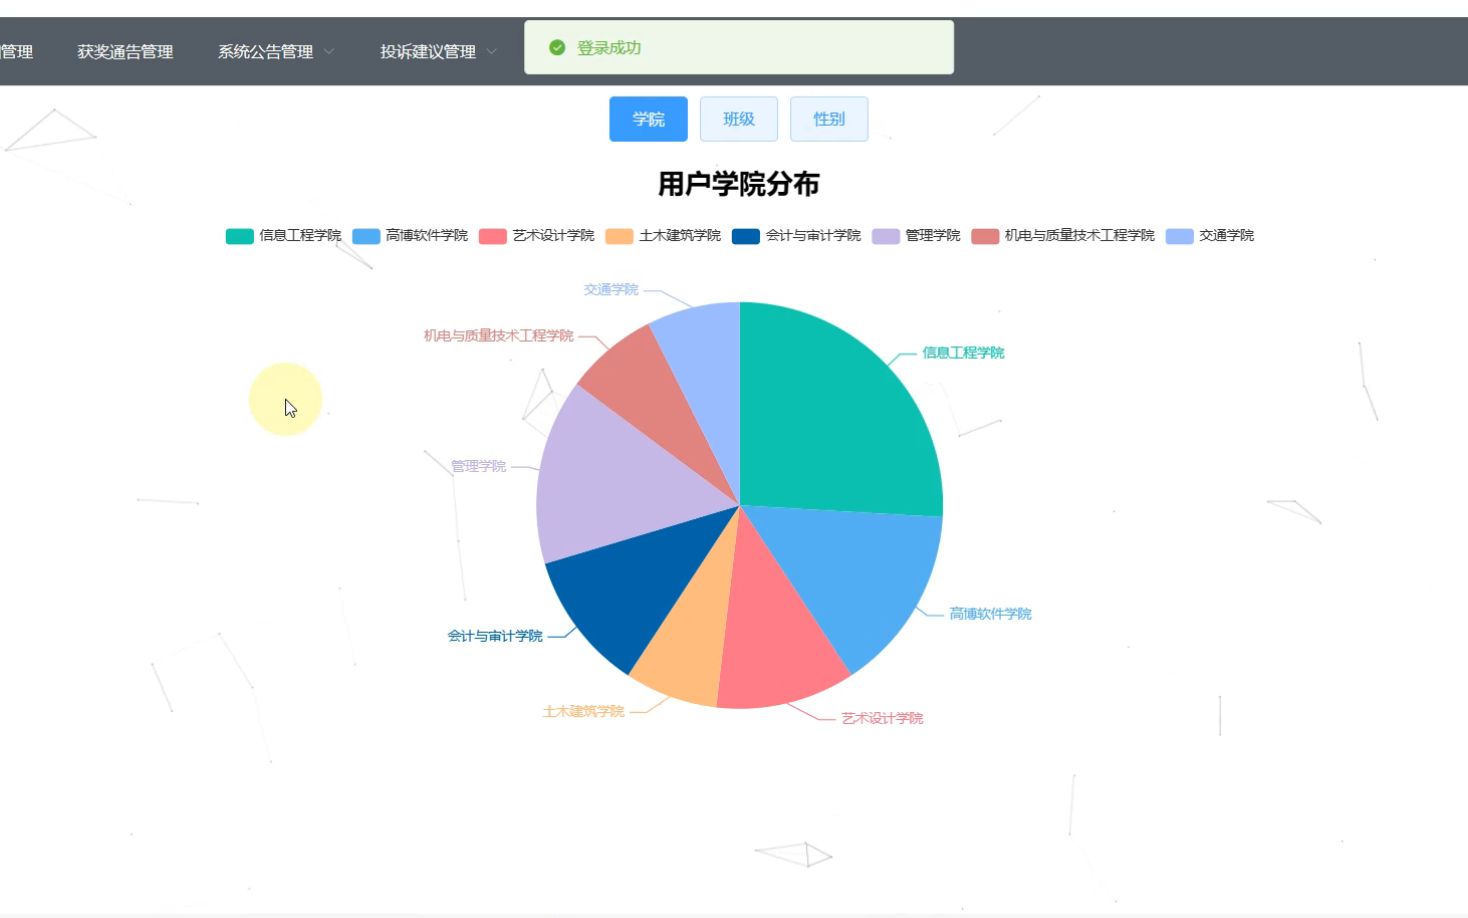
Task: Click the green success check icon
Action: pos(557,48)
